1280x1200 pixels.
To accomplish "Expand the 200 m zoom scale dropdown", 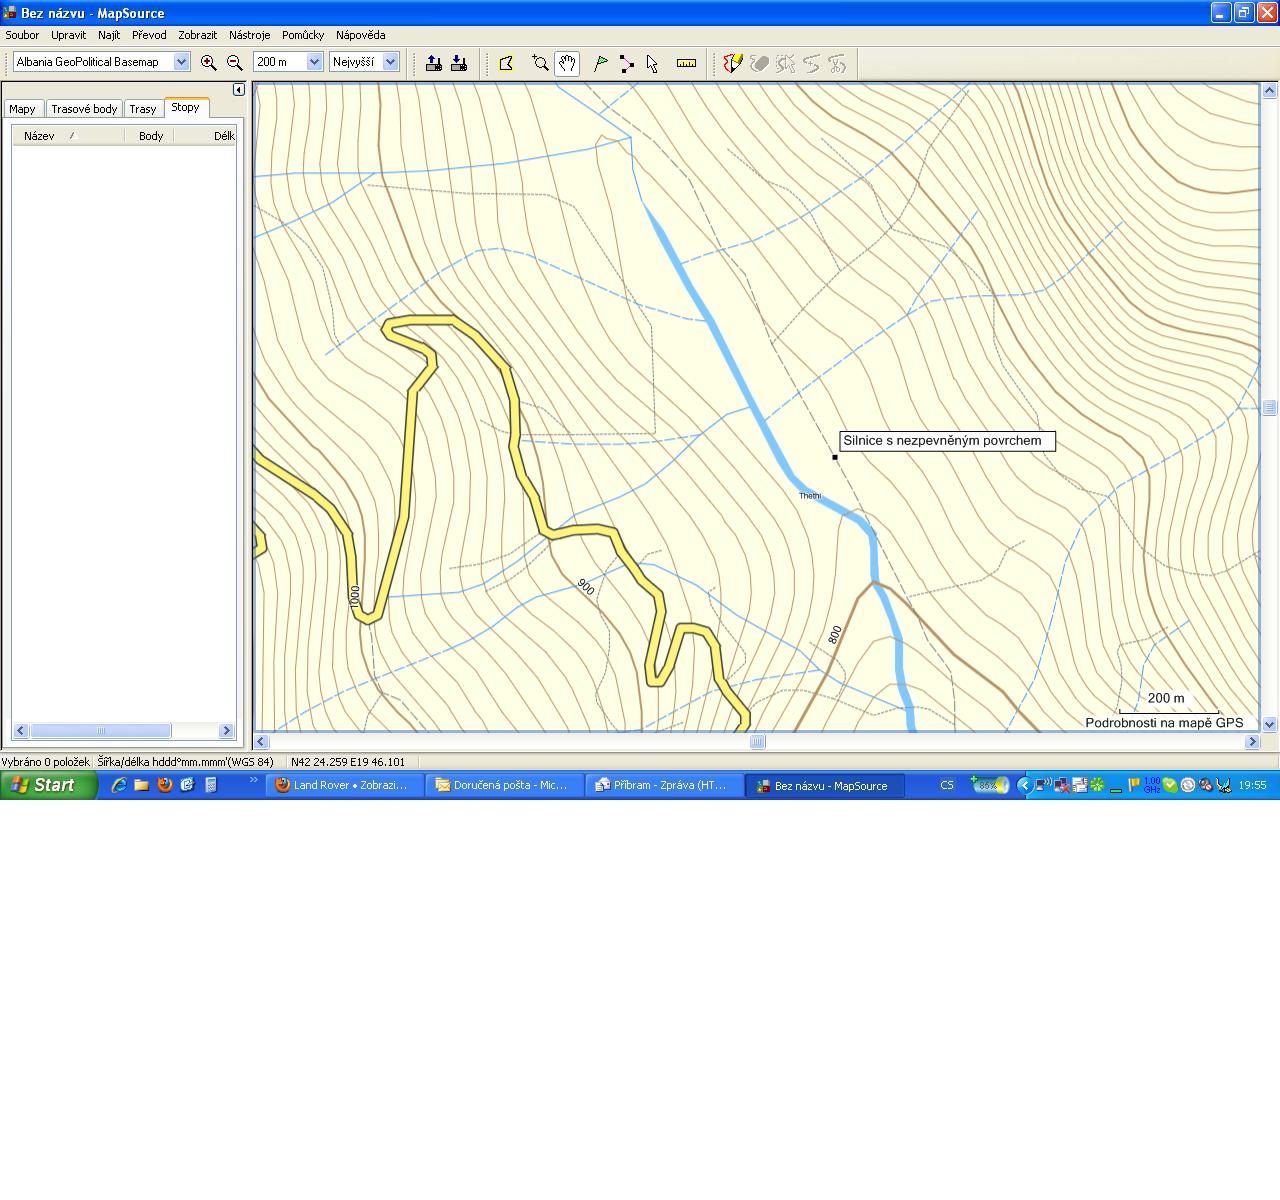I will [314, 62].
